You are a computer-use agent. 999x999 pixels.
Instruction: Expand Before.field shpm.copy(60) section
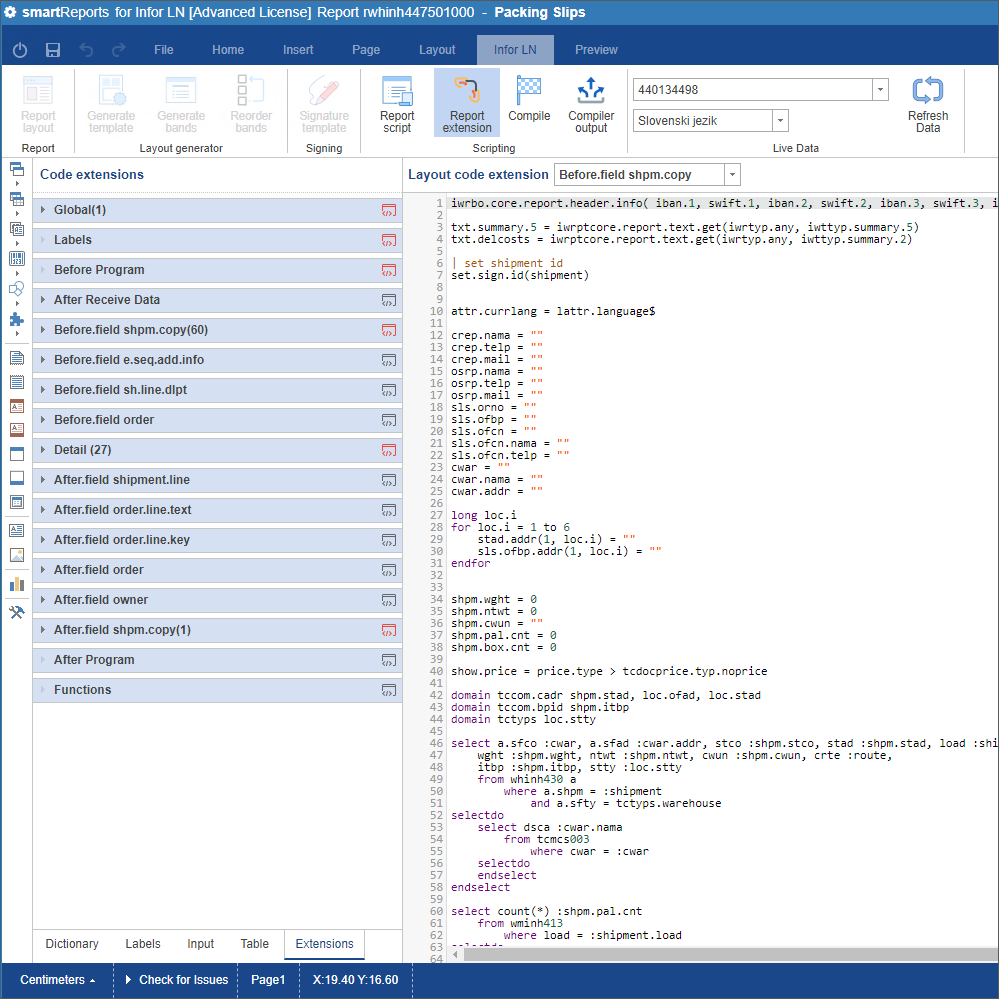click(43, 329)
